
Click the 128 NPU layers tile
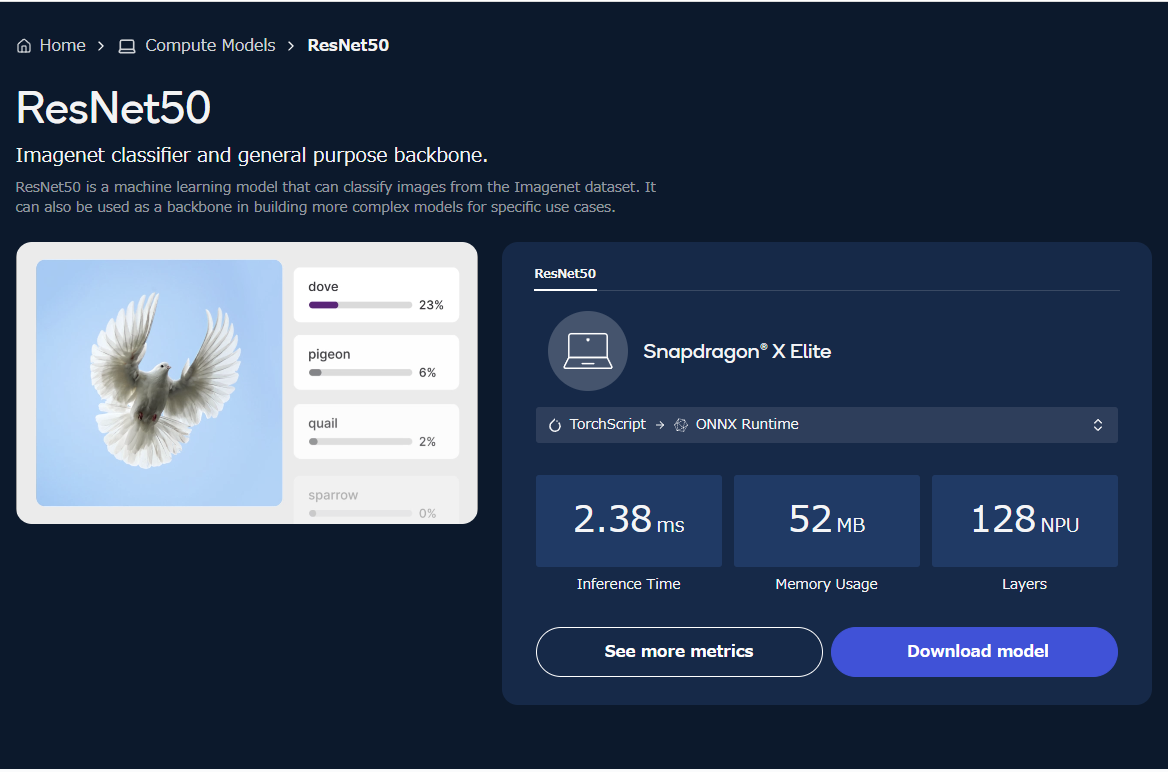coord(1025,520)
